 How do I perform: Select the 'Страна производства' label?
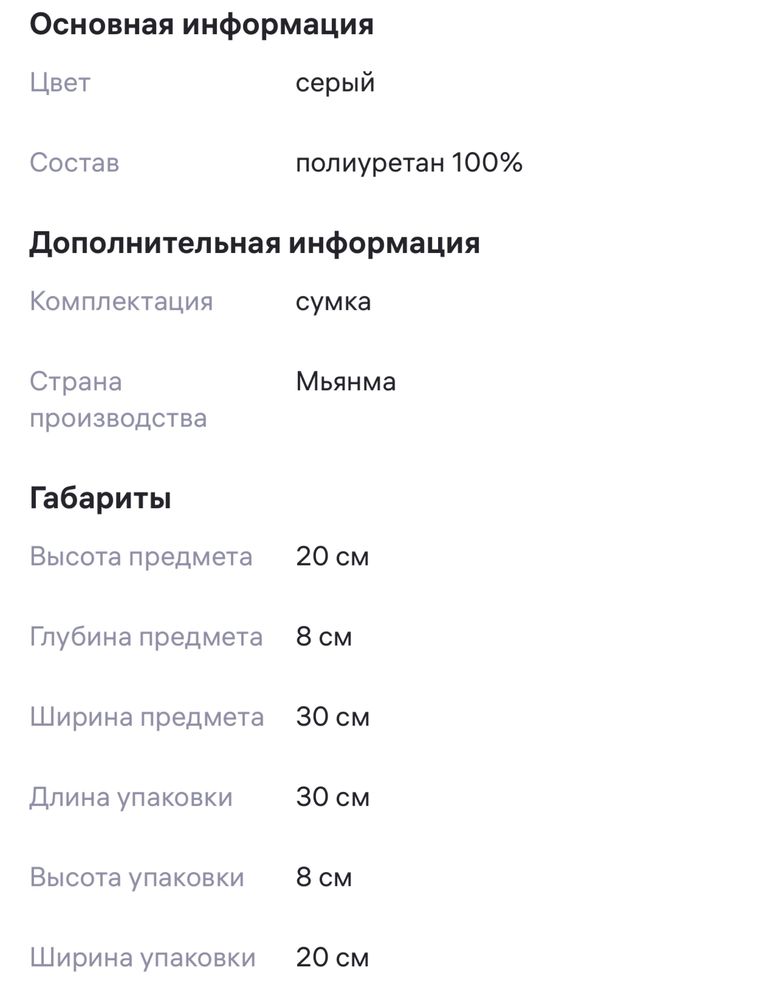pos(118,400)
